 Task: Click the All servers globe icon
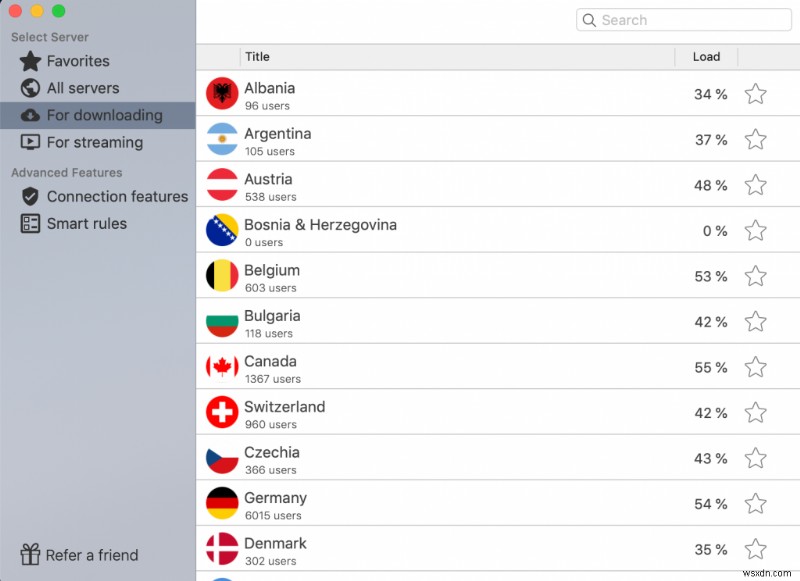tap(30, 89)
